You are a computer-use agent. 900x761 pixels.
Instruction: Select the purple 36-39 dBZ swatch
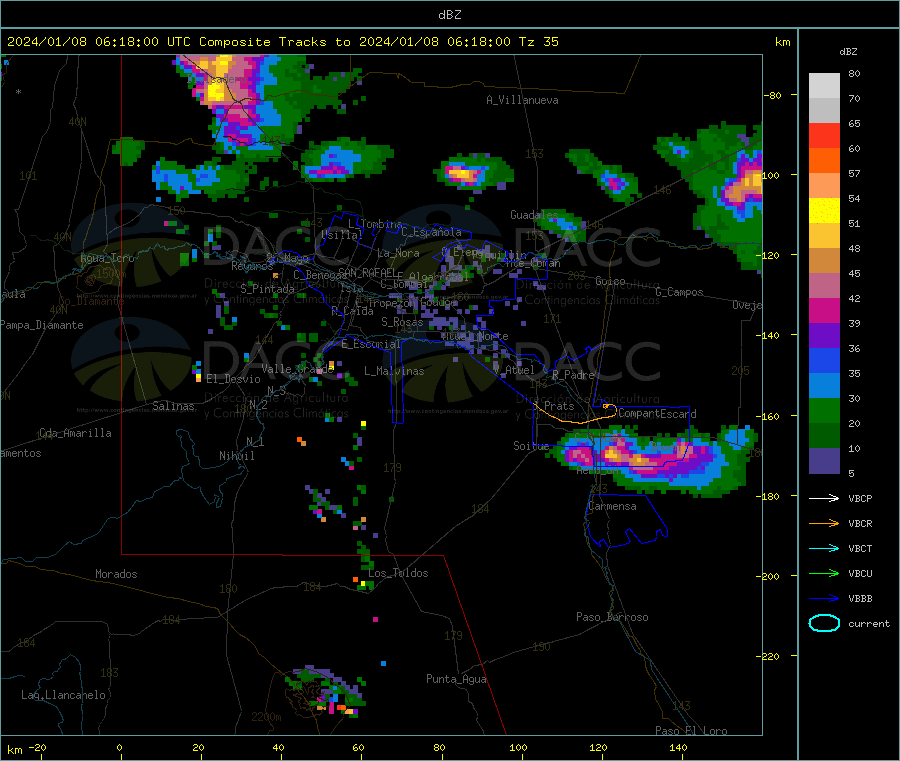pos(824,336)
